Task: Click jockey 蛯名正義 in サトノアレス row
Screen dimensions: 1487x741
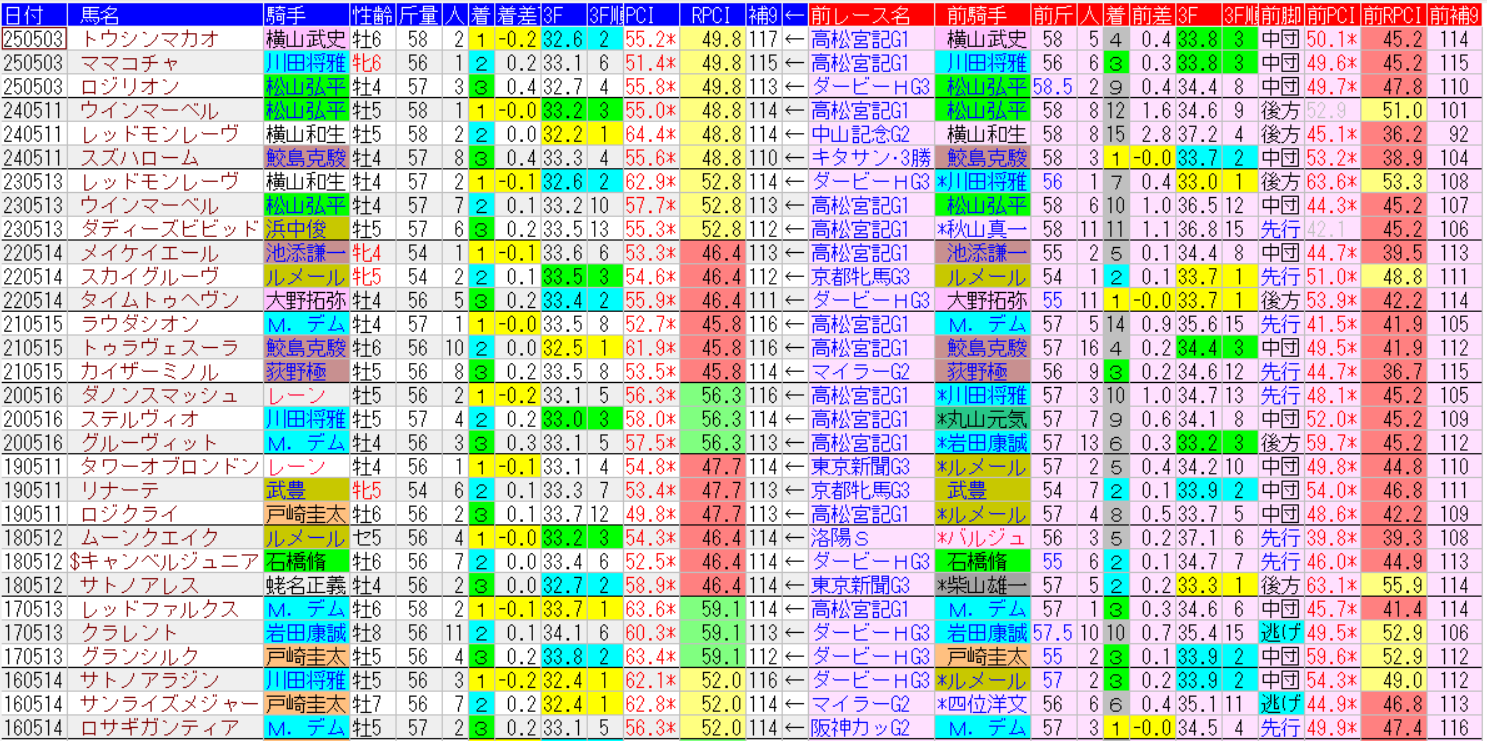Action: 305,586
